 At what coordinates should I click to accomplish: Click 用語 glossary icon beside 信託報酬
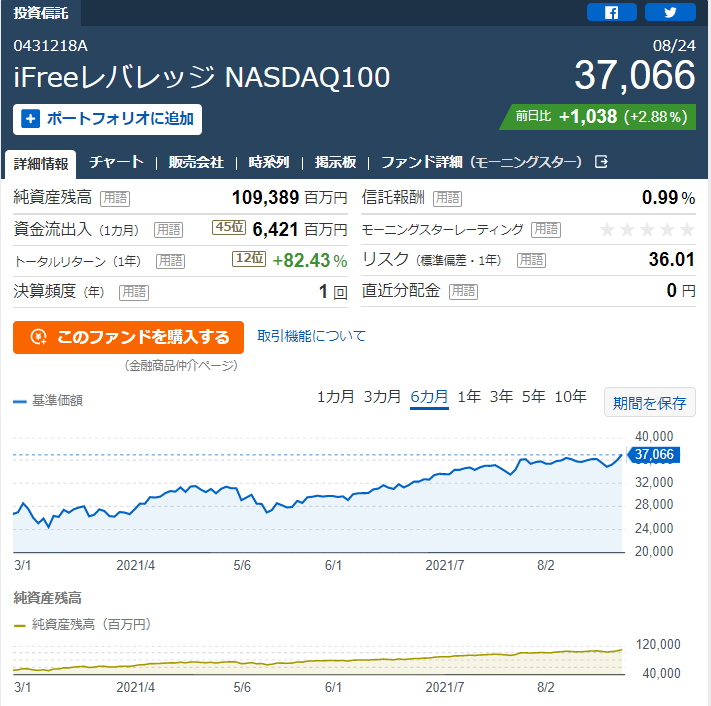coord(447,198)
